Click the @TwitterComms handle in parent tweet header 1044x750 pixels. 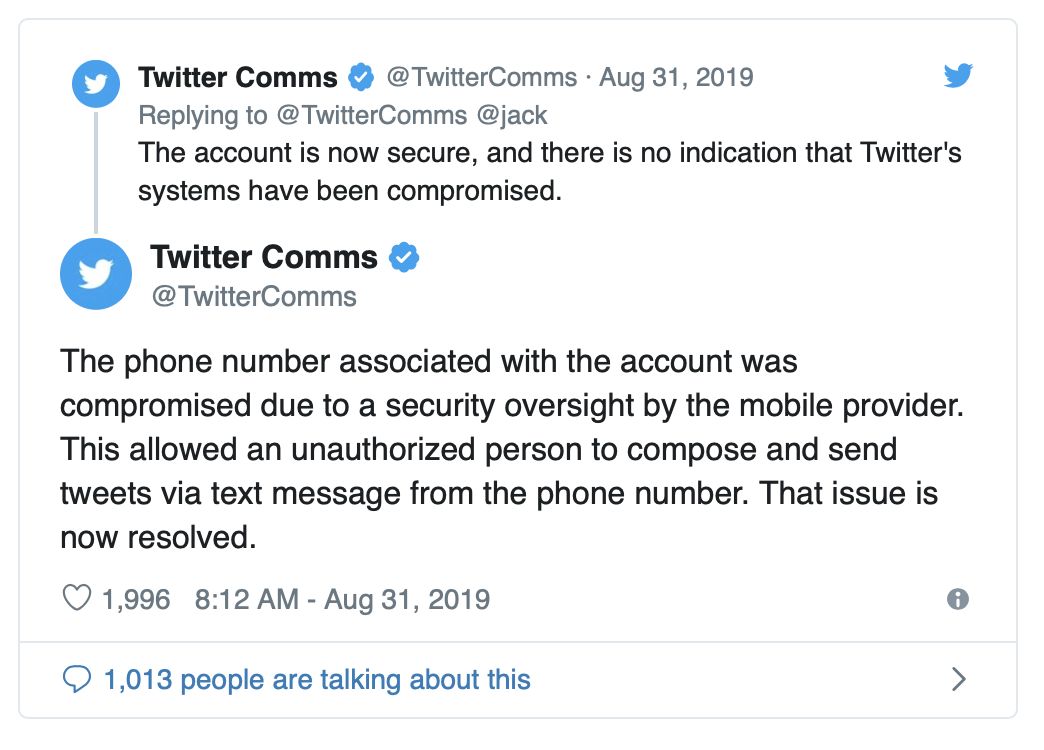(481, 77)
